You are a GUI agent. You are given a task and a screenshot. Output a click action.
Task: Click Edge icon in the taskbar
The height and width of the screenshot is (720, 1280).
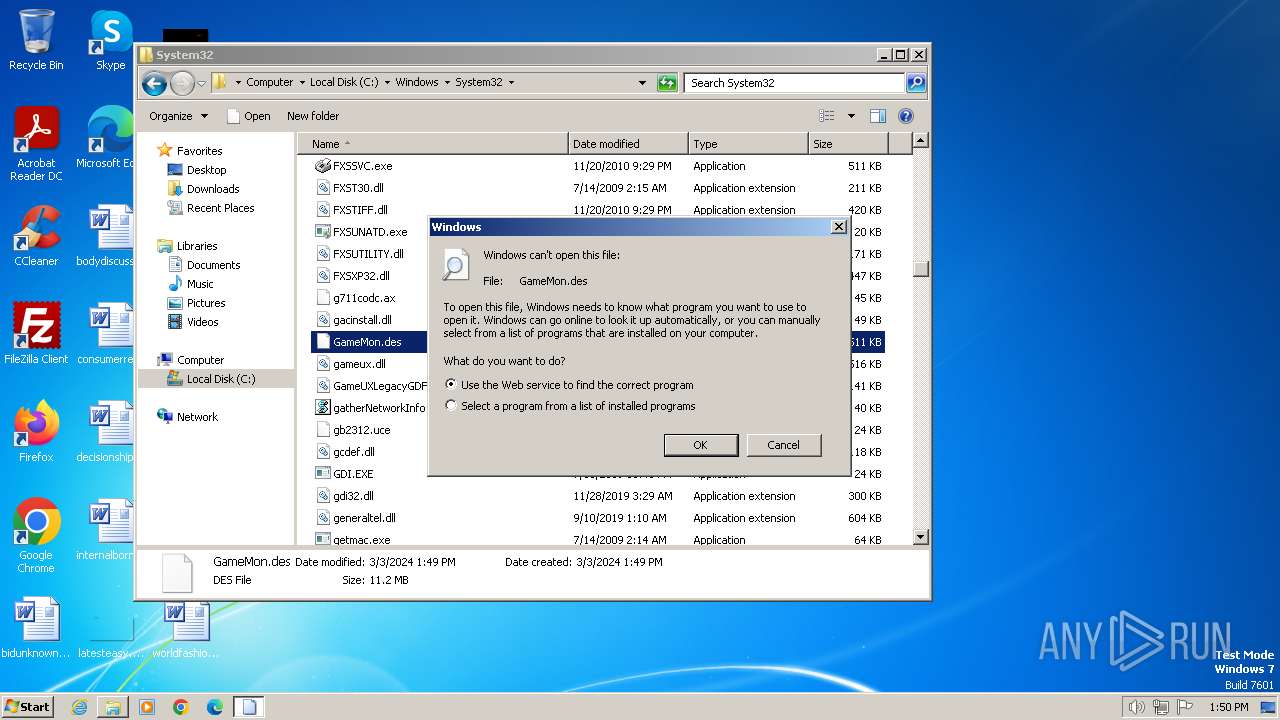tap(215, 707)
